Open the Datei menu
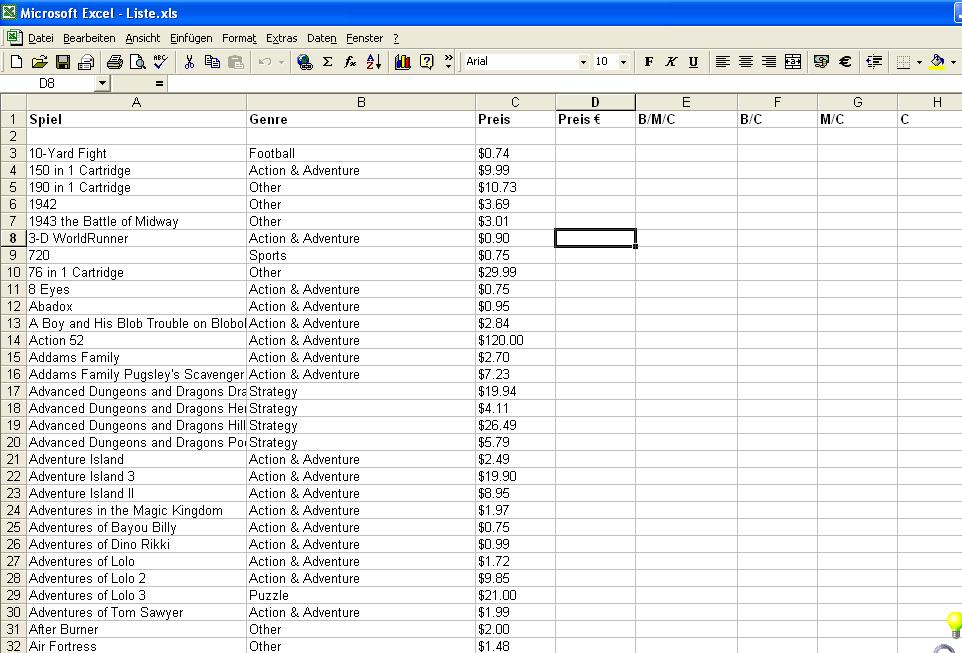The height and width of the screenshot is (653, 962). [40, 38]
